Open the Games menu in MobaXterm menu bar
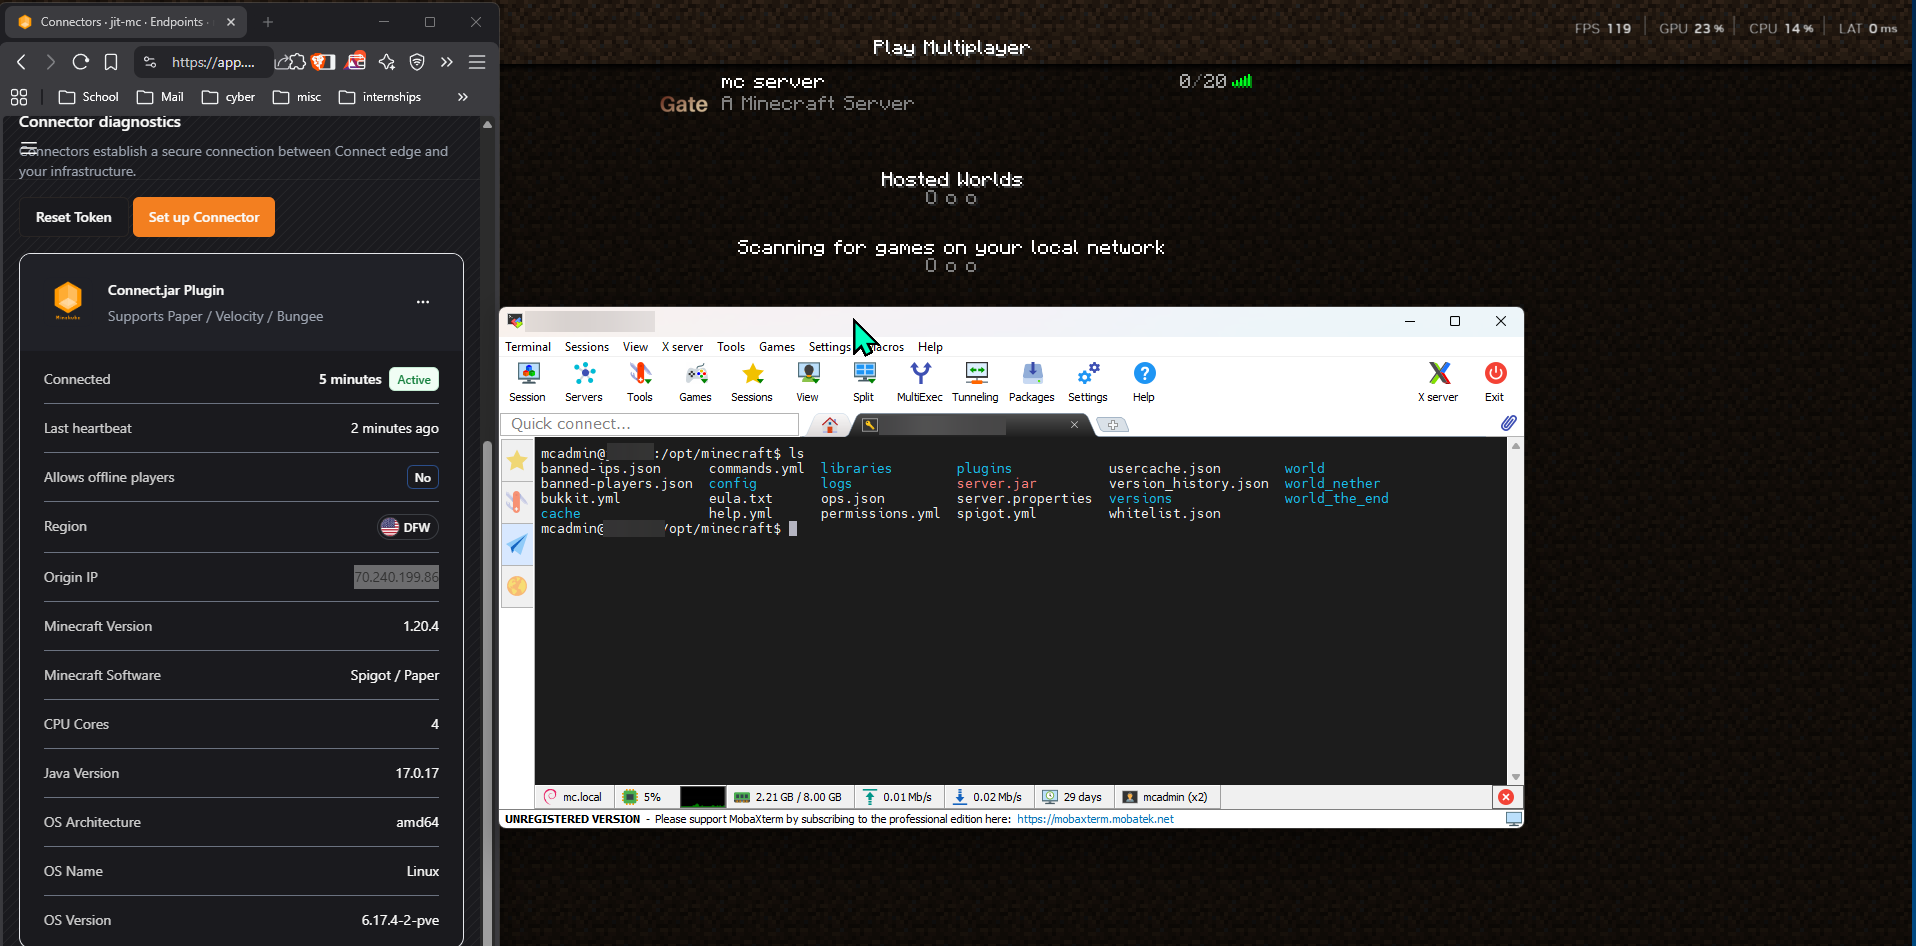1916x946 pixels. [777, 347]
